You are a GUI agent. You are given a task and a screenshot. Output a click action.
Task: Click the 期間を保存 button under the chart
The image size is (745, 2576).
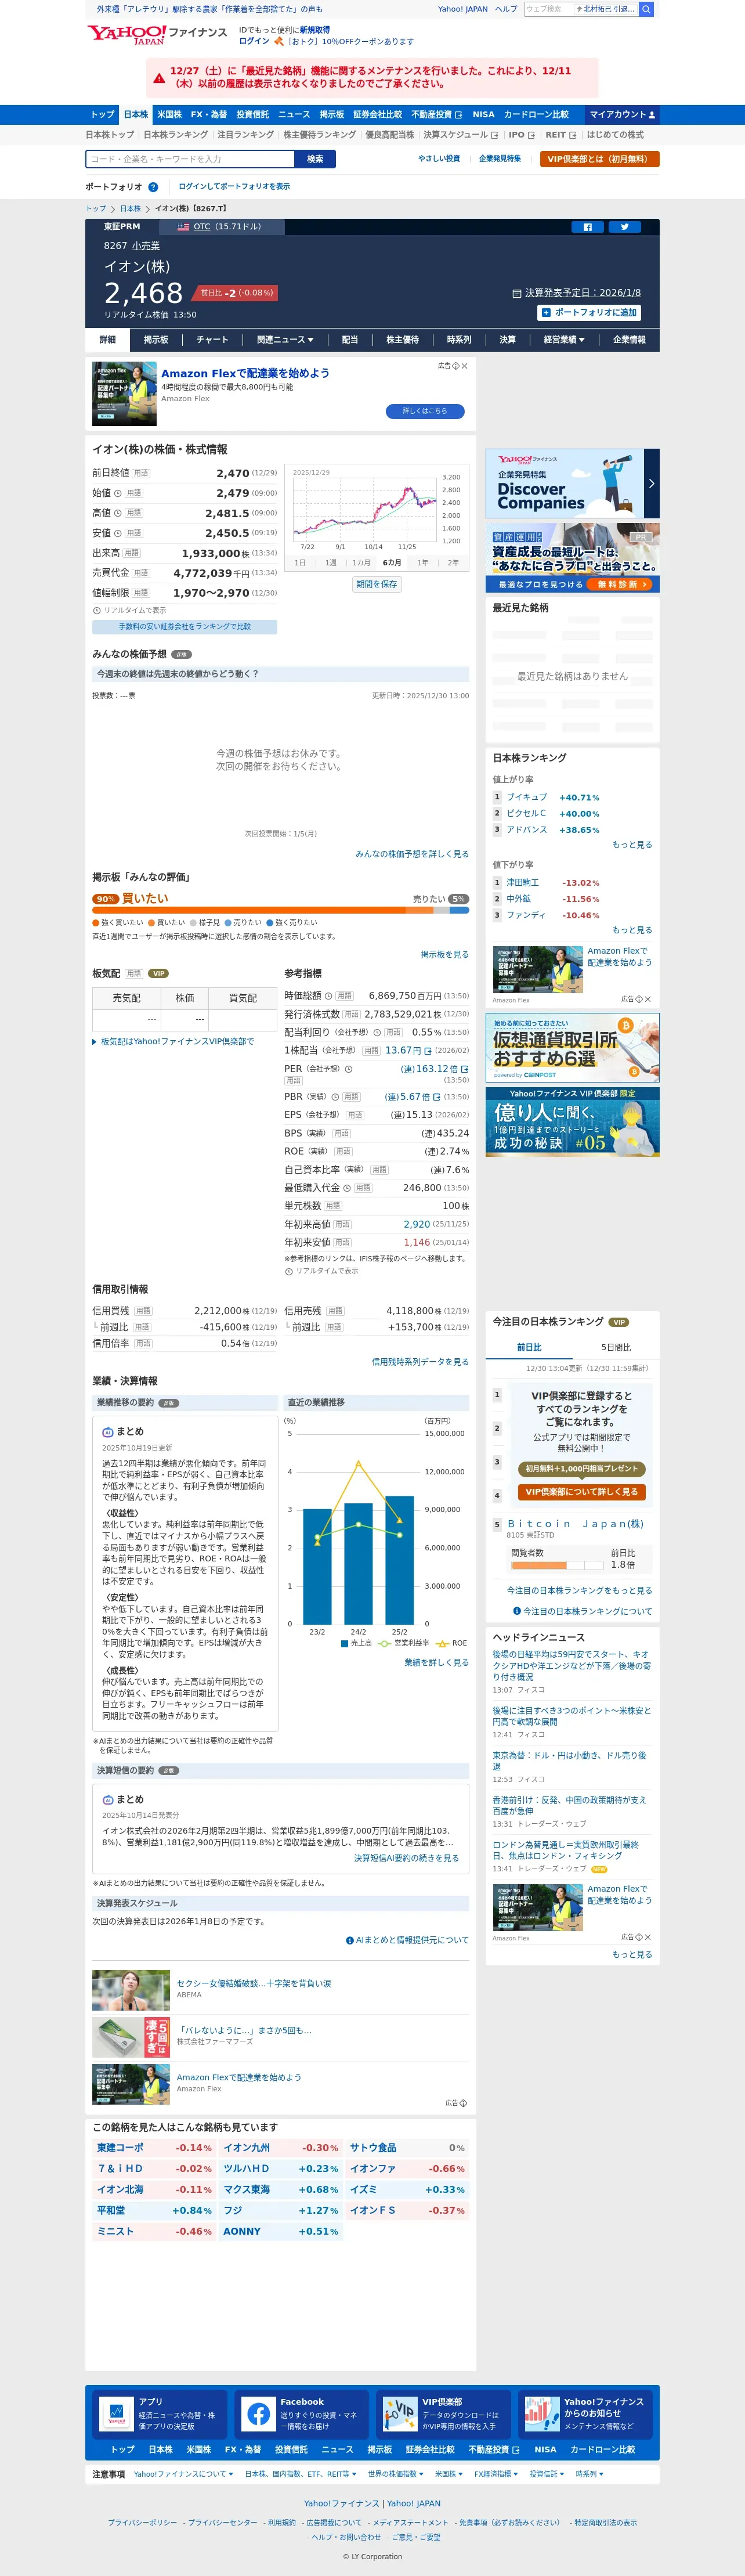(377, 584)
